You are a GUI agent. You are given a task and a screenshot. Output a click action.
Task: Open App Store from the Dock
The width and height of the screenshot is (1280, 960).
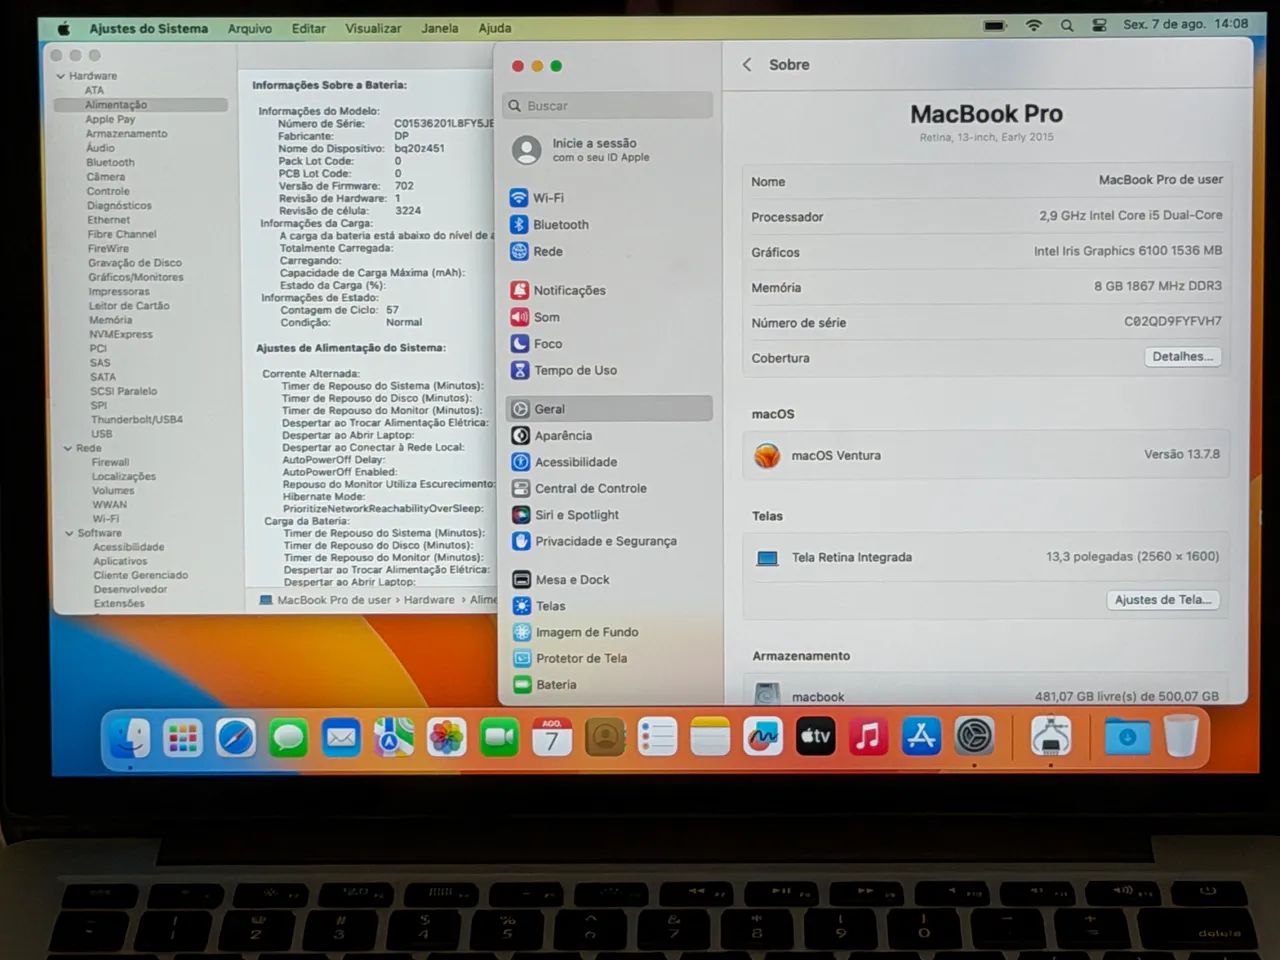(x=921, y=738)
